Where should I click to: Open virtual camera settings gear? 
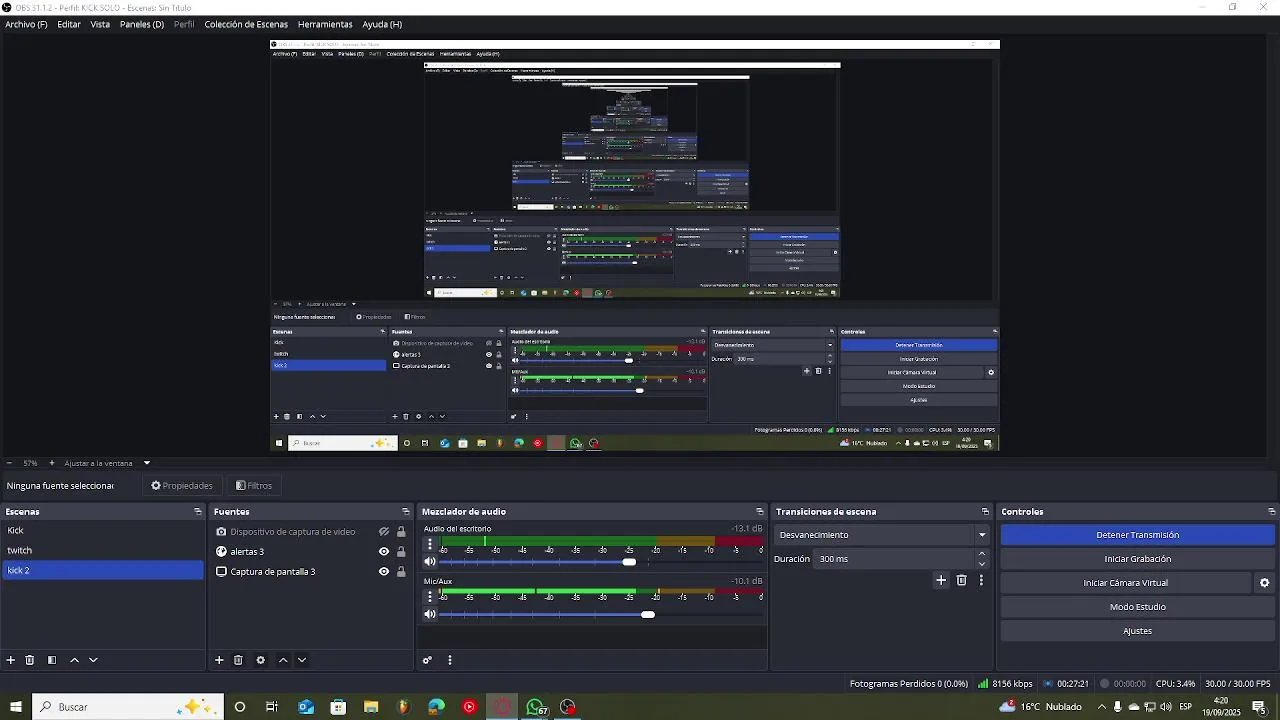[x=1265, y=583]
